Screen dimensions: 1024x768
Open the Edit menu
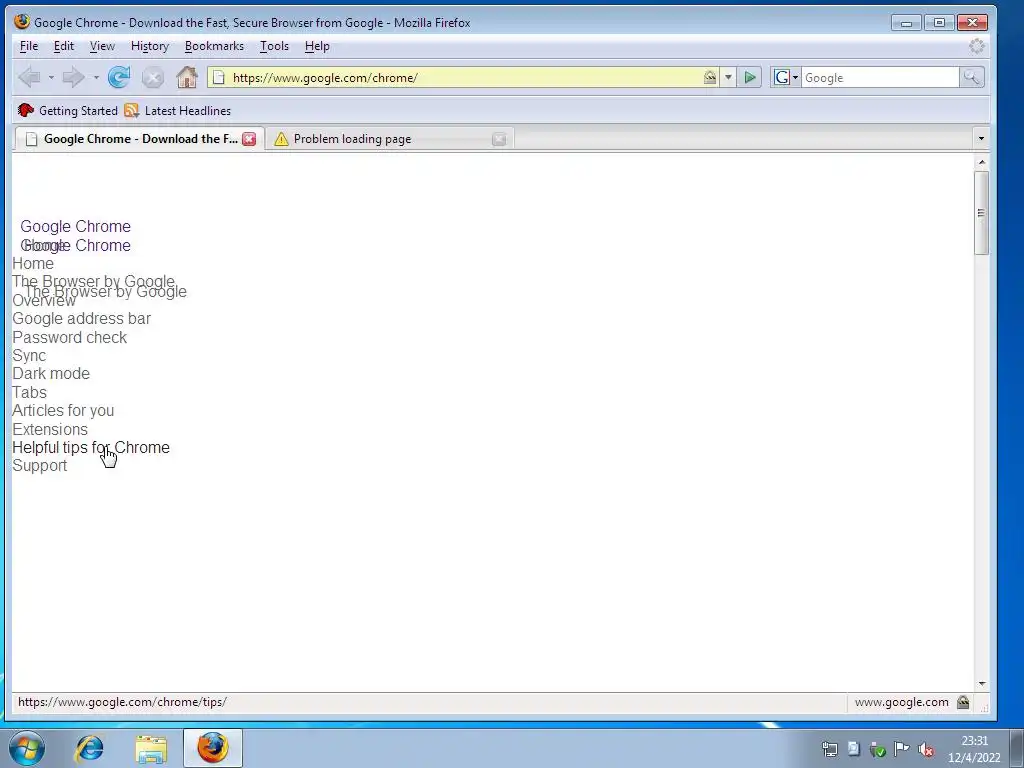[63, 46]
